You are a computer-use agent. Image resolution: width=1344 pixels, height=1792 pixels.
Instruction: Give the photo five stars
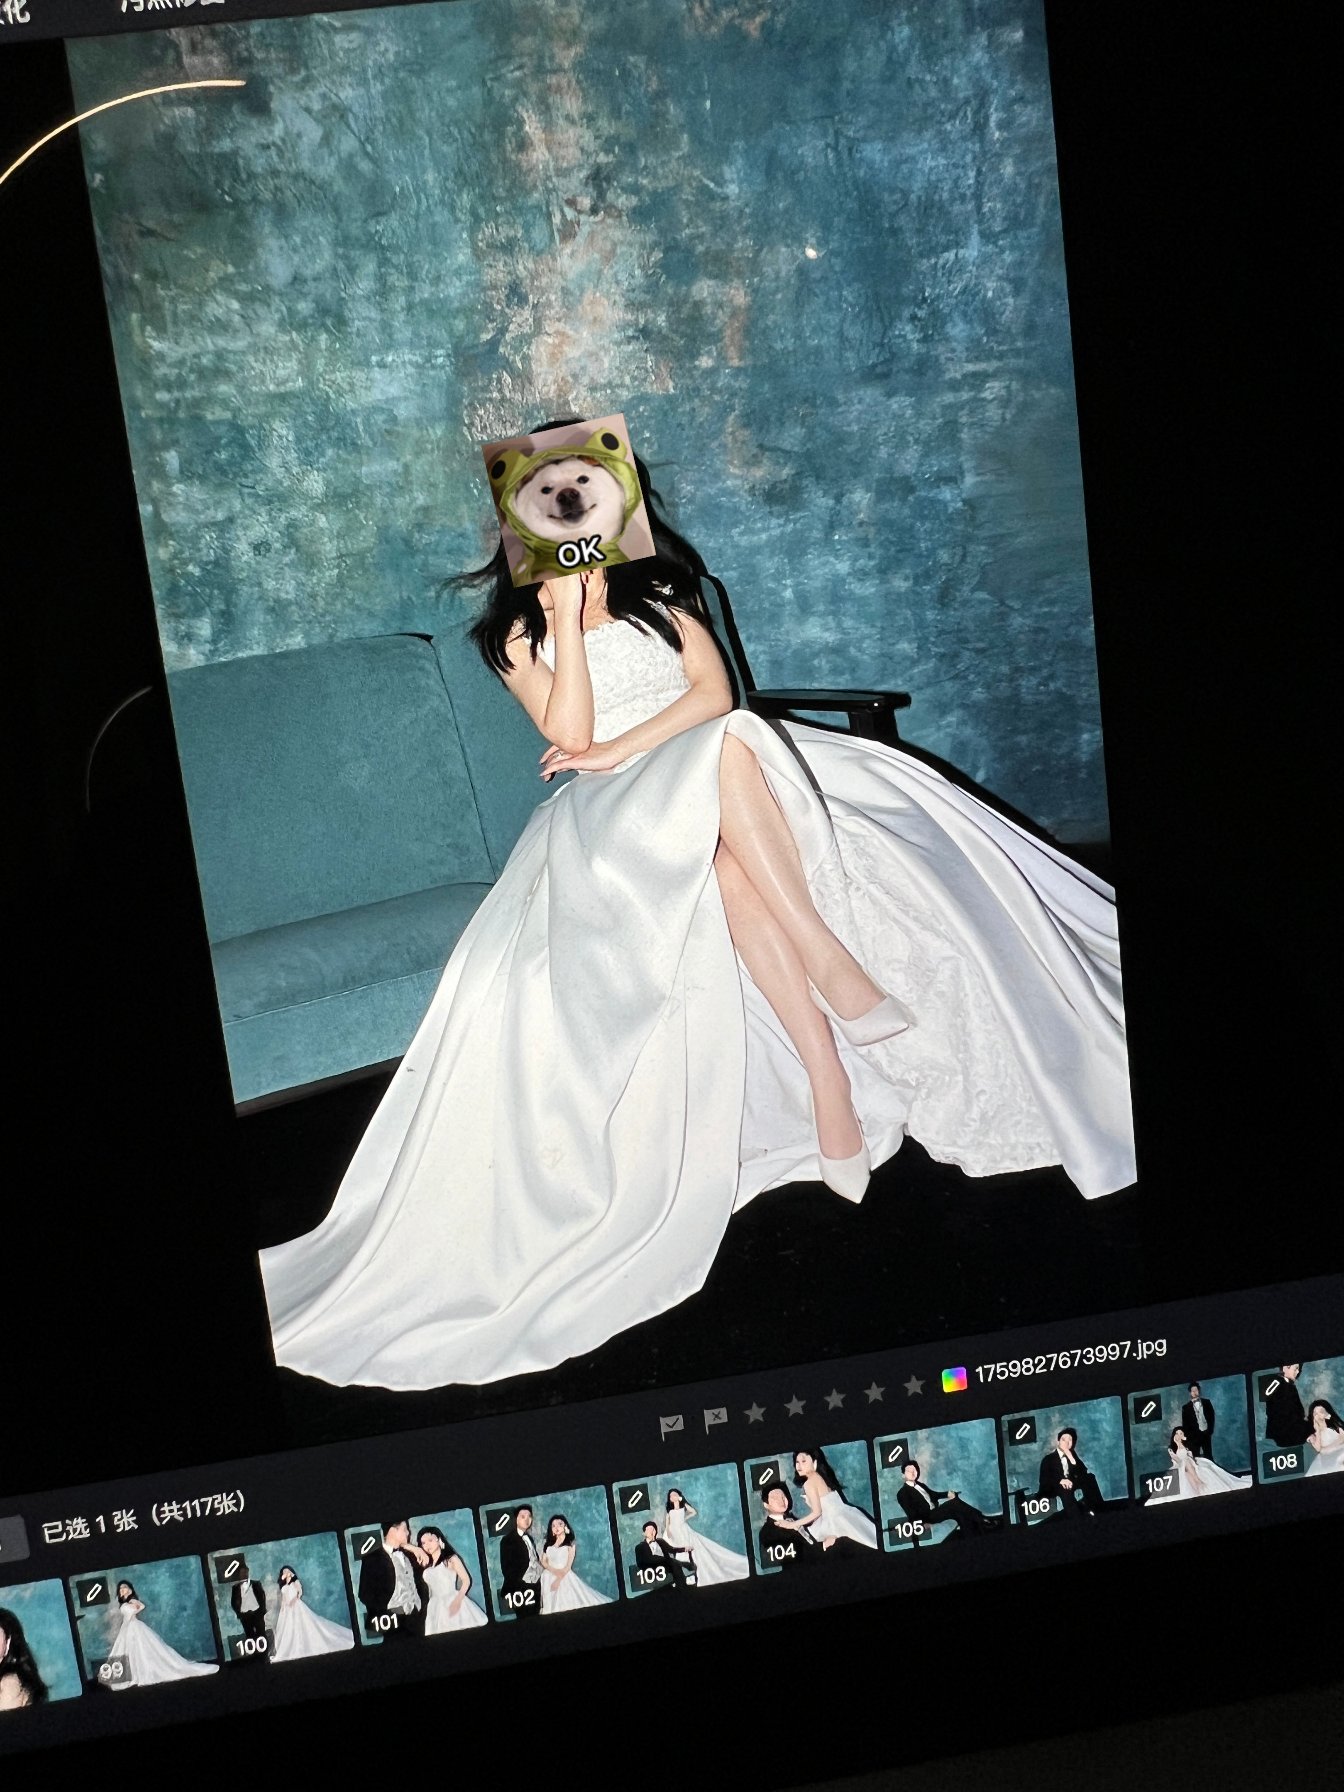click(913, 1386)
